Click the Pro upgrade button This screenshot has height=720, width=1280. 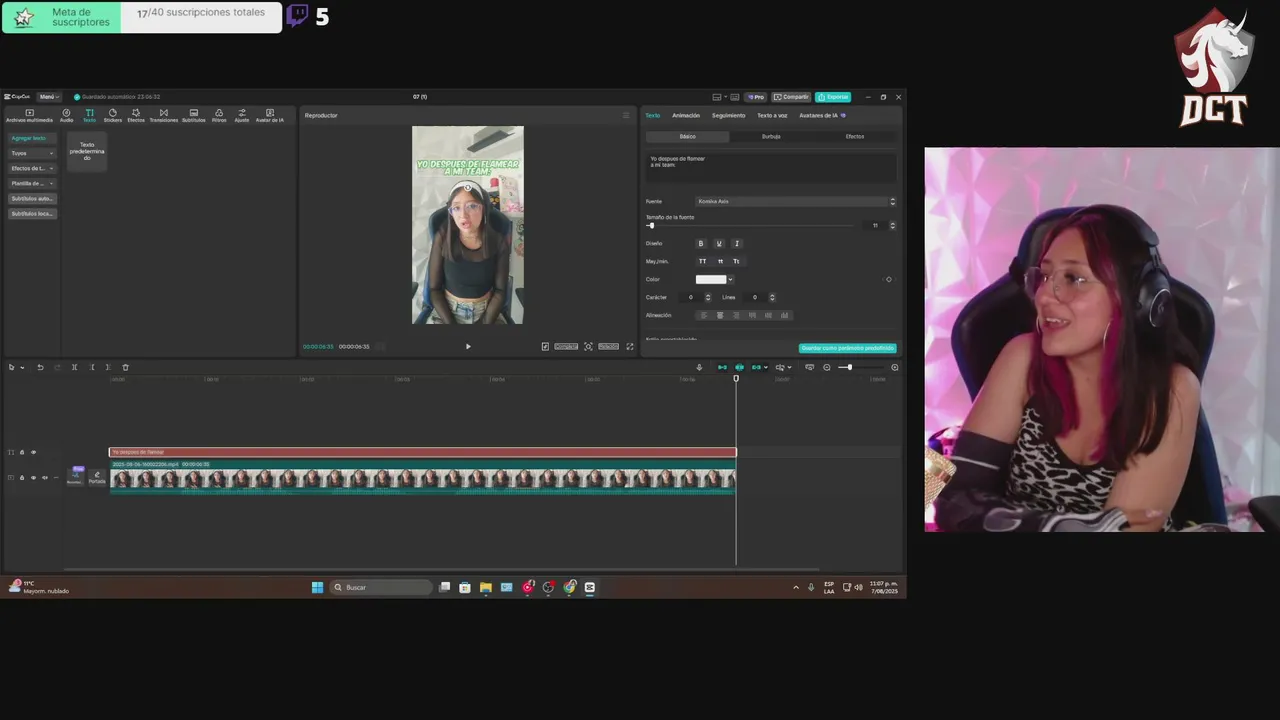756,97
